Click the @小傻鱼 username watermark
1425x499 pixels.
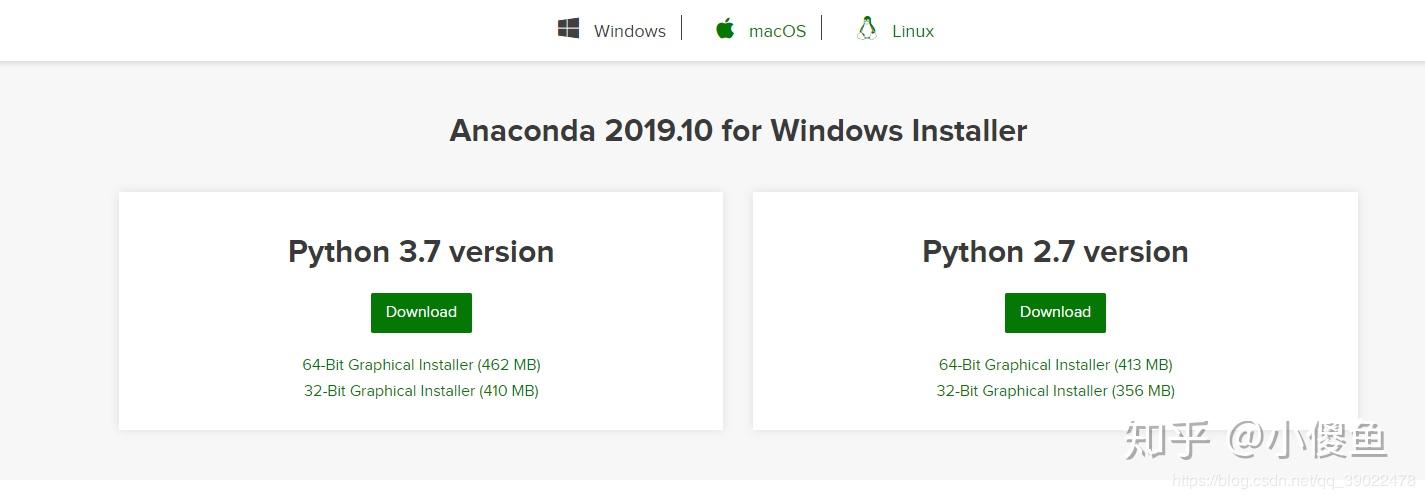[x=1308, y=440]
